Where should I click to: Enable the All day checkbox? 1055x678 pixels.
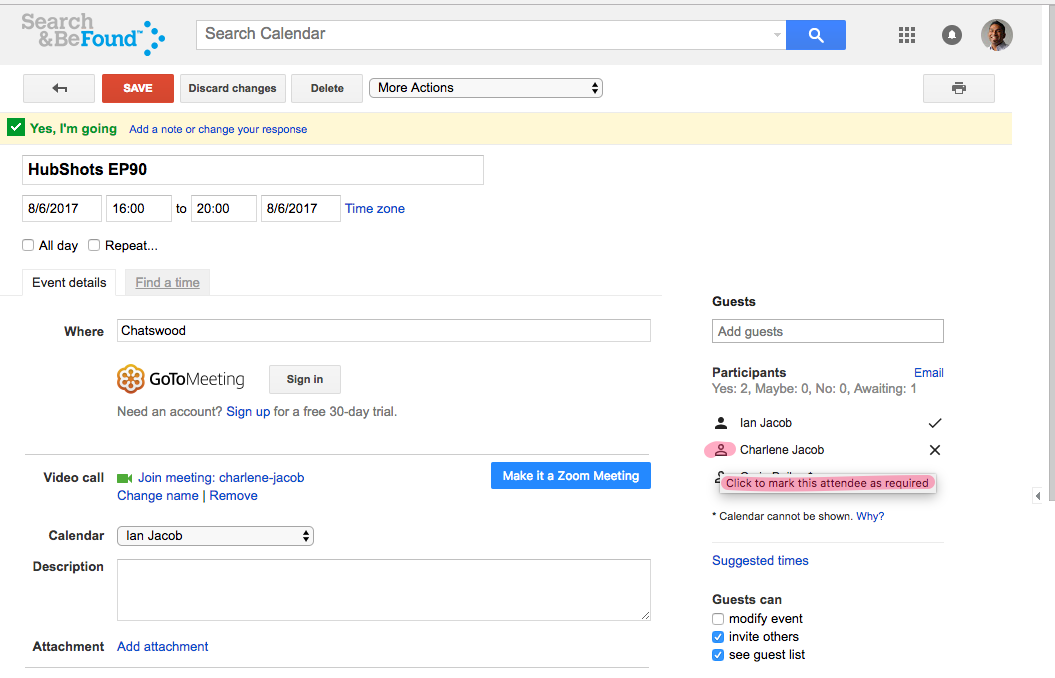[28, 245]
